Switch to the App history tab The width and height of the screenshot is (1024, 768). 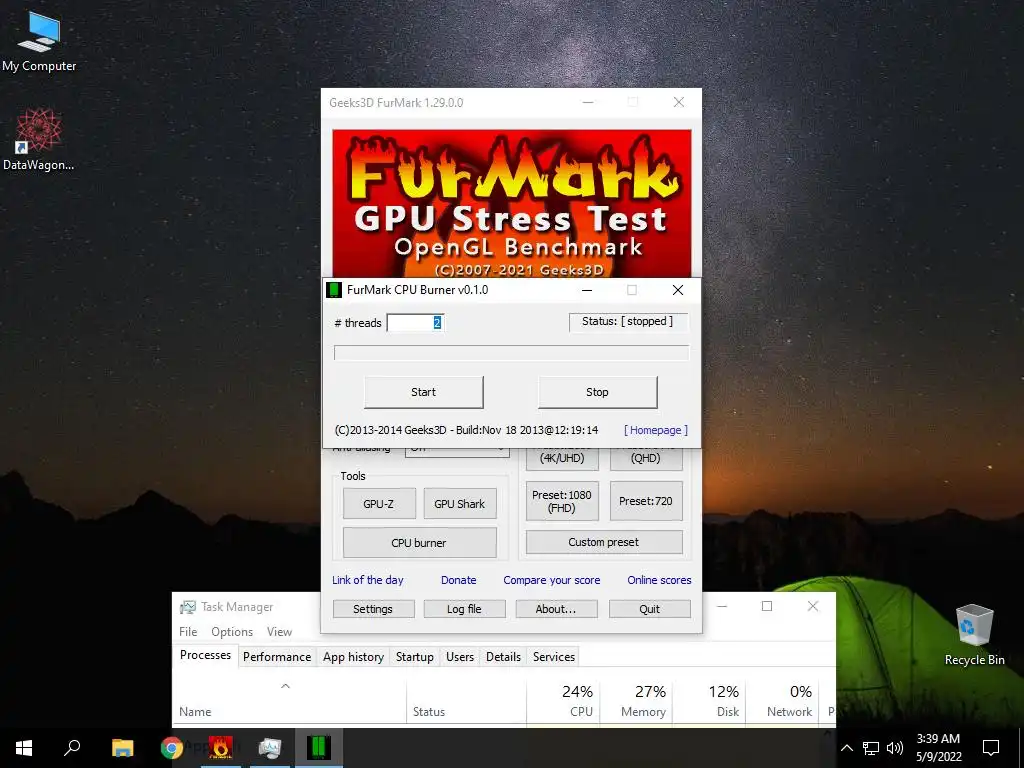353,657
